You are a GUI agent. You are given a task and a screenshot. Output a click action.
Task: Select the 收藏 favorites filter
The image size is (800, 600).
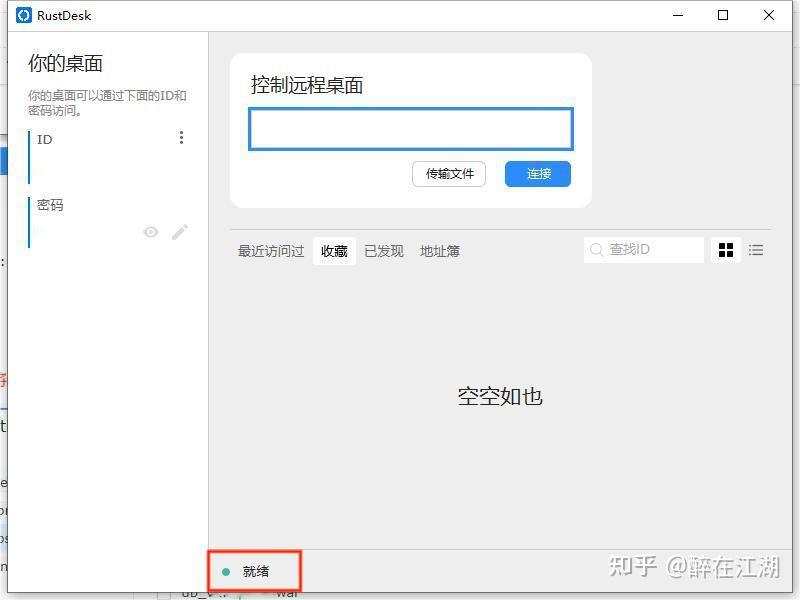(x=334, y=251)
